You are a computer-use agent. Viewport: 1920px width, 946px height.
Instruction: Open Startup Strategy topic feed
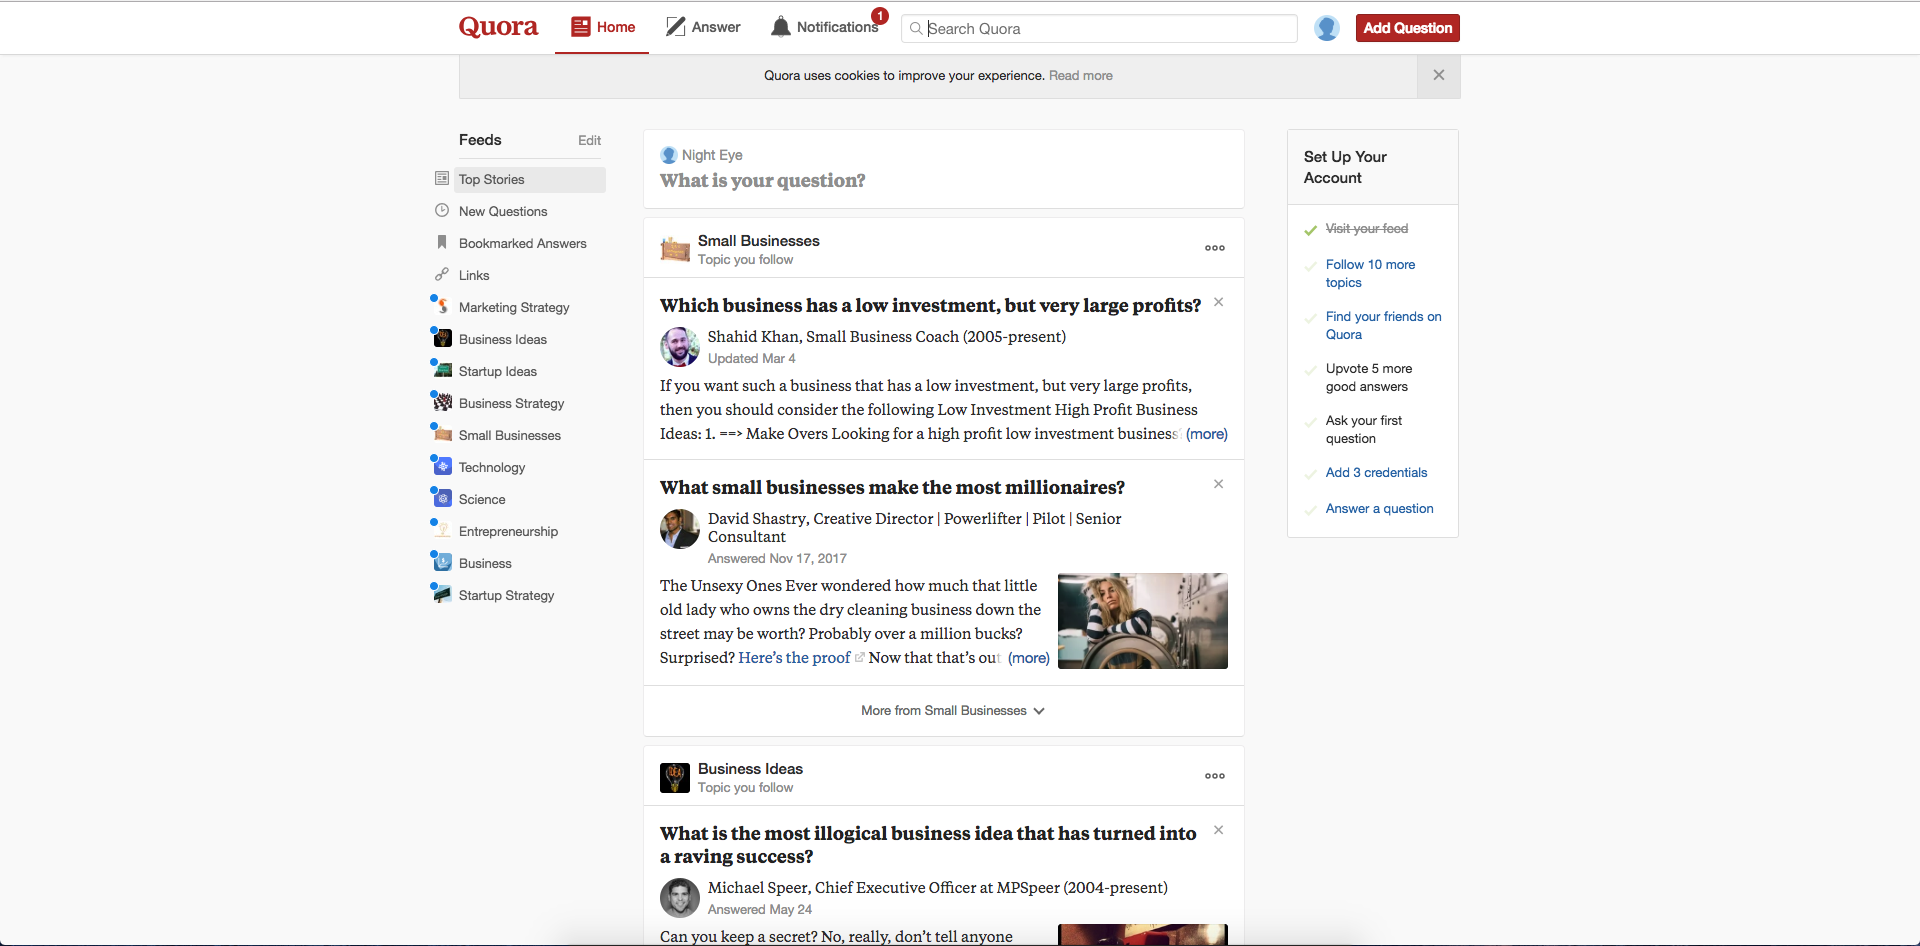point(506,595)
